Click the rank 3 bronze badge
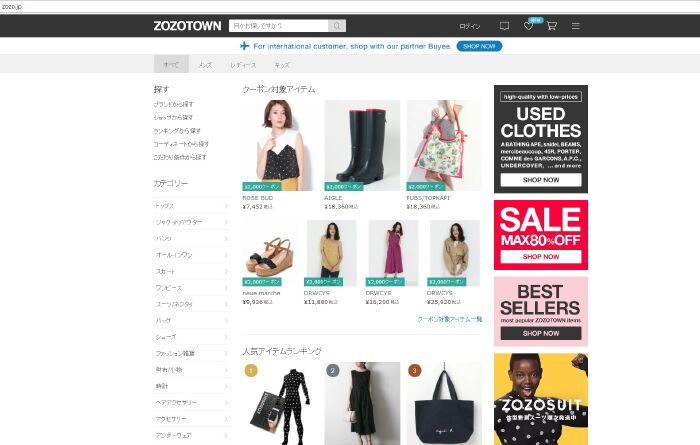This screenshot has height=445, width=700. pos(415,370)
